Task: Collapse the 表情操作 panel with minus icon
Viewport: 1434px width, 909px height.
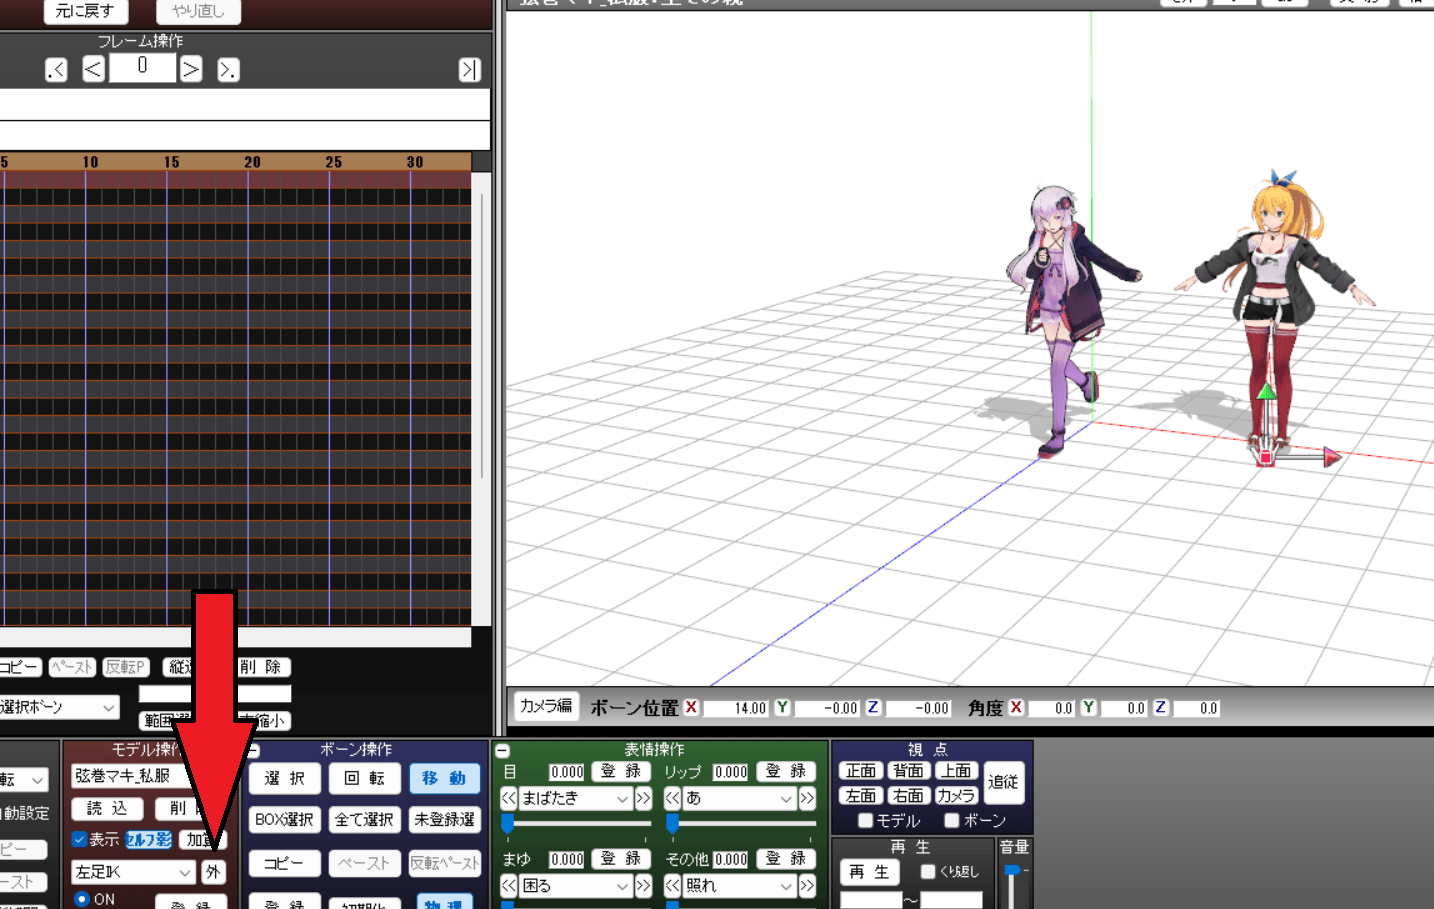Action: point(502,750)
